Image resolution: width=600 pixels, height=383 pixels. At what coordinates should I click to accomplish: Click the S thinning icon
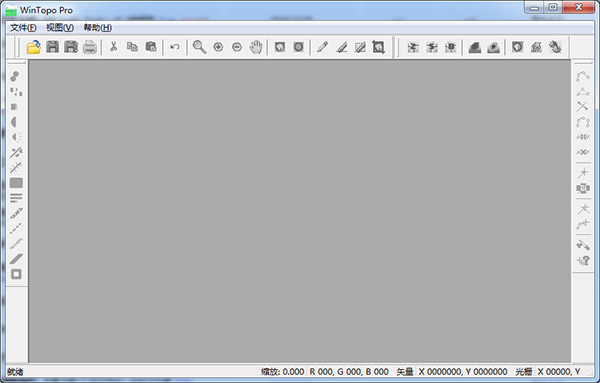432,47
